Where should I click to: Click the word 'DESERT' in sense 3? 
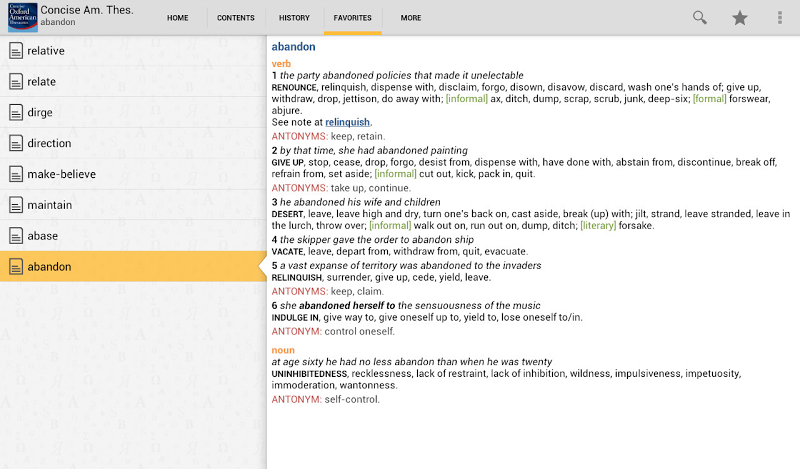point(287,214)
